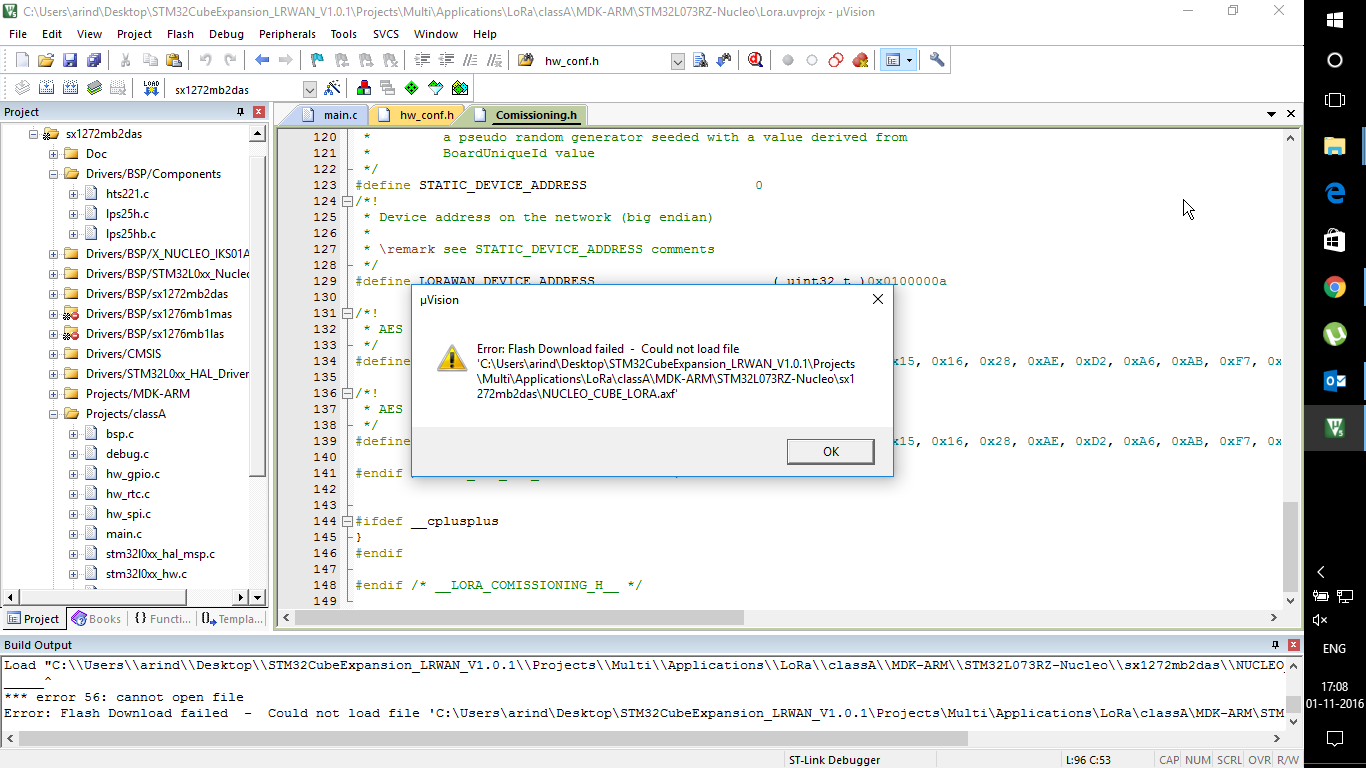The height and width of the screenshot is (768, 1366).
Task: Click OK in the error dialog
Action: pos(830,451)
